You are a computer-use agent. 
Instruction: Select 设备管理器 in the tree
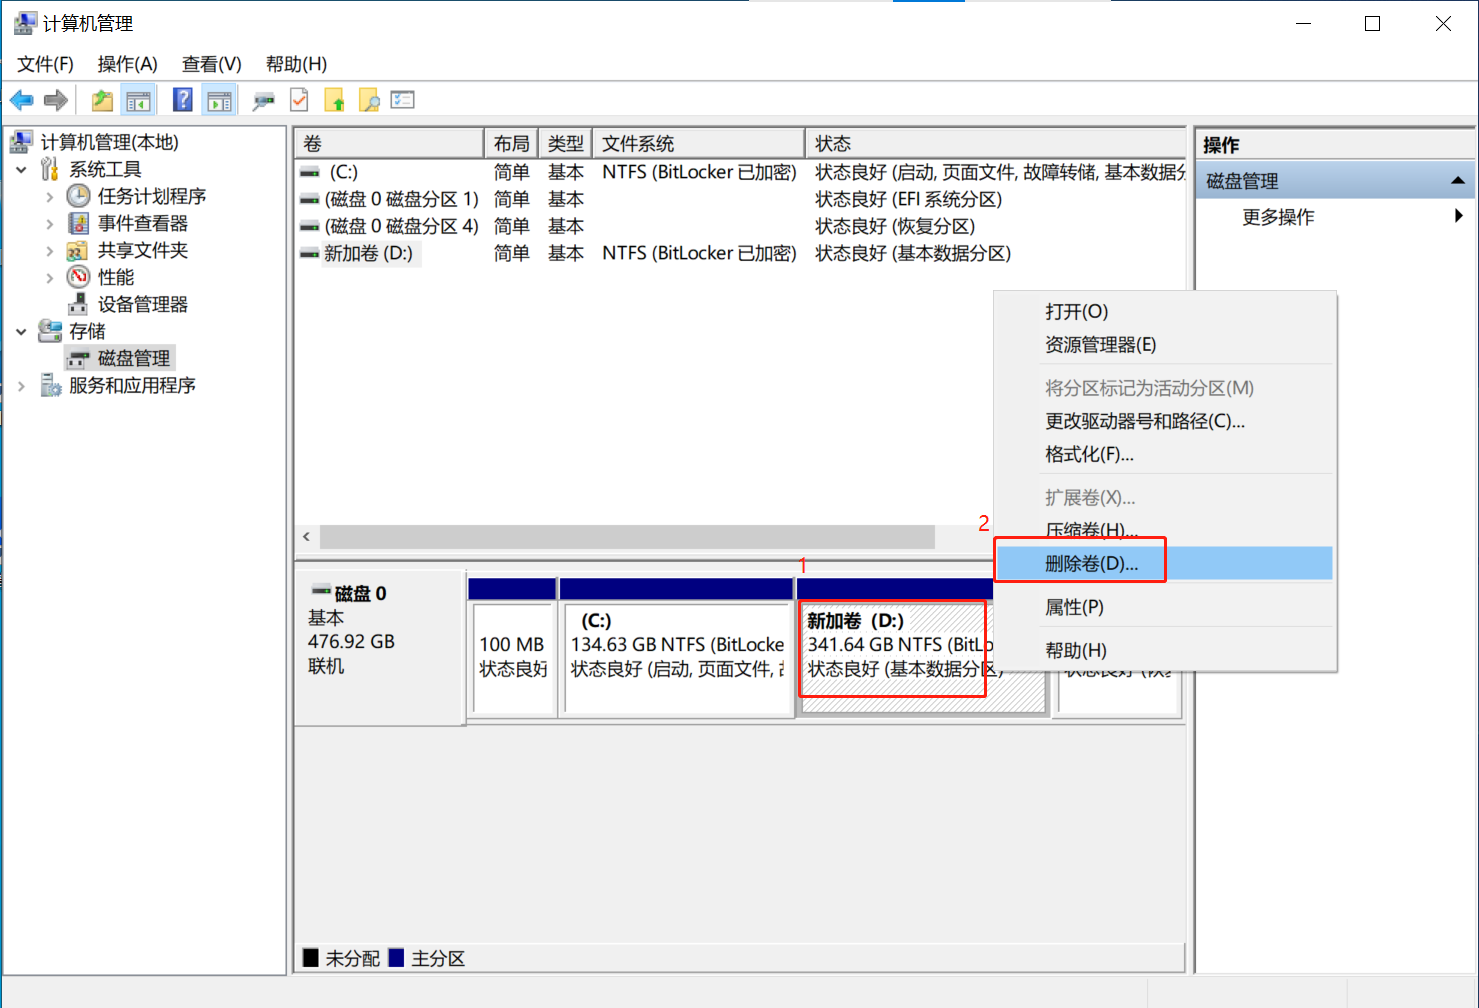click(142, 305)
